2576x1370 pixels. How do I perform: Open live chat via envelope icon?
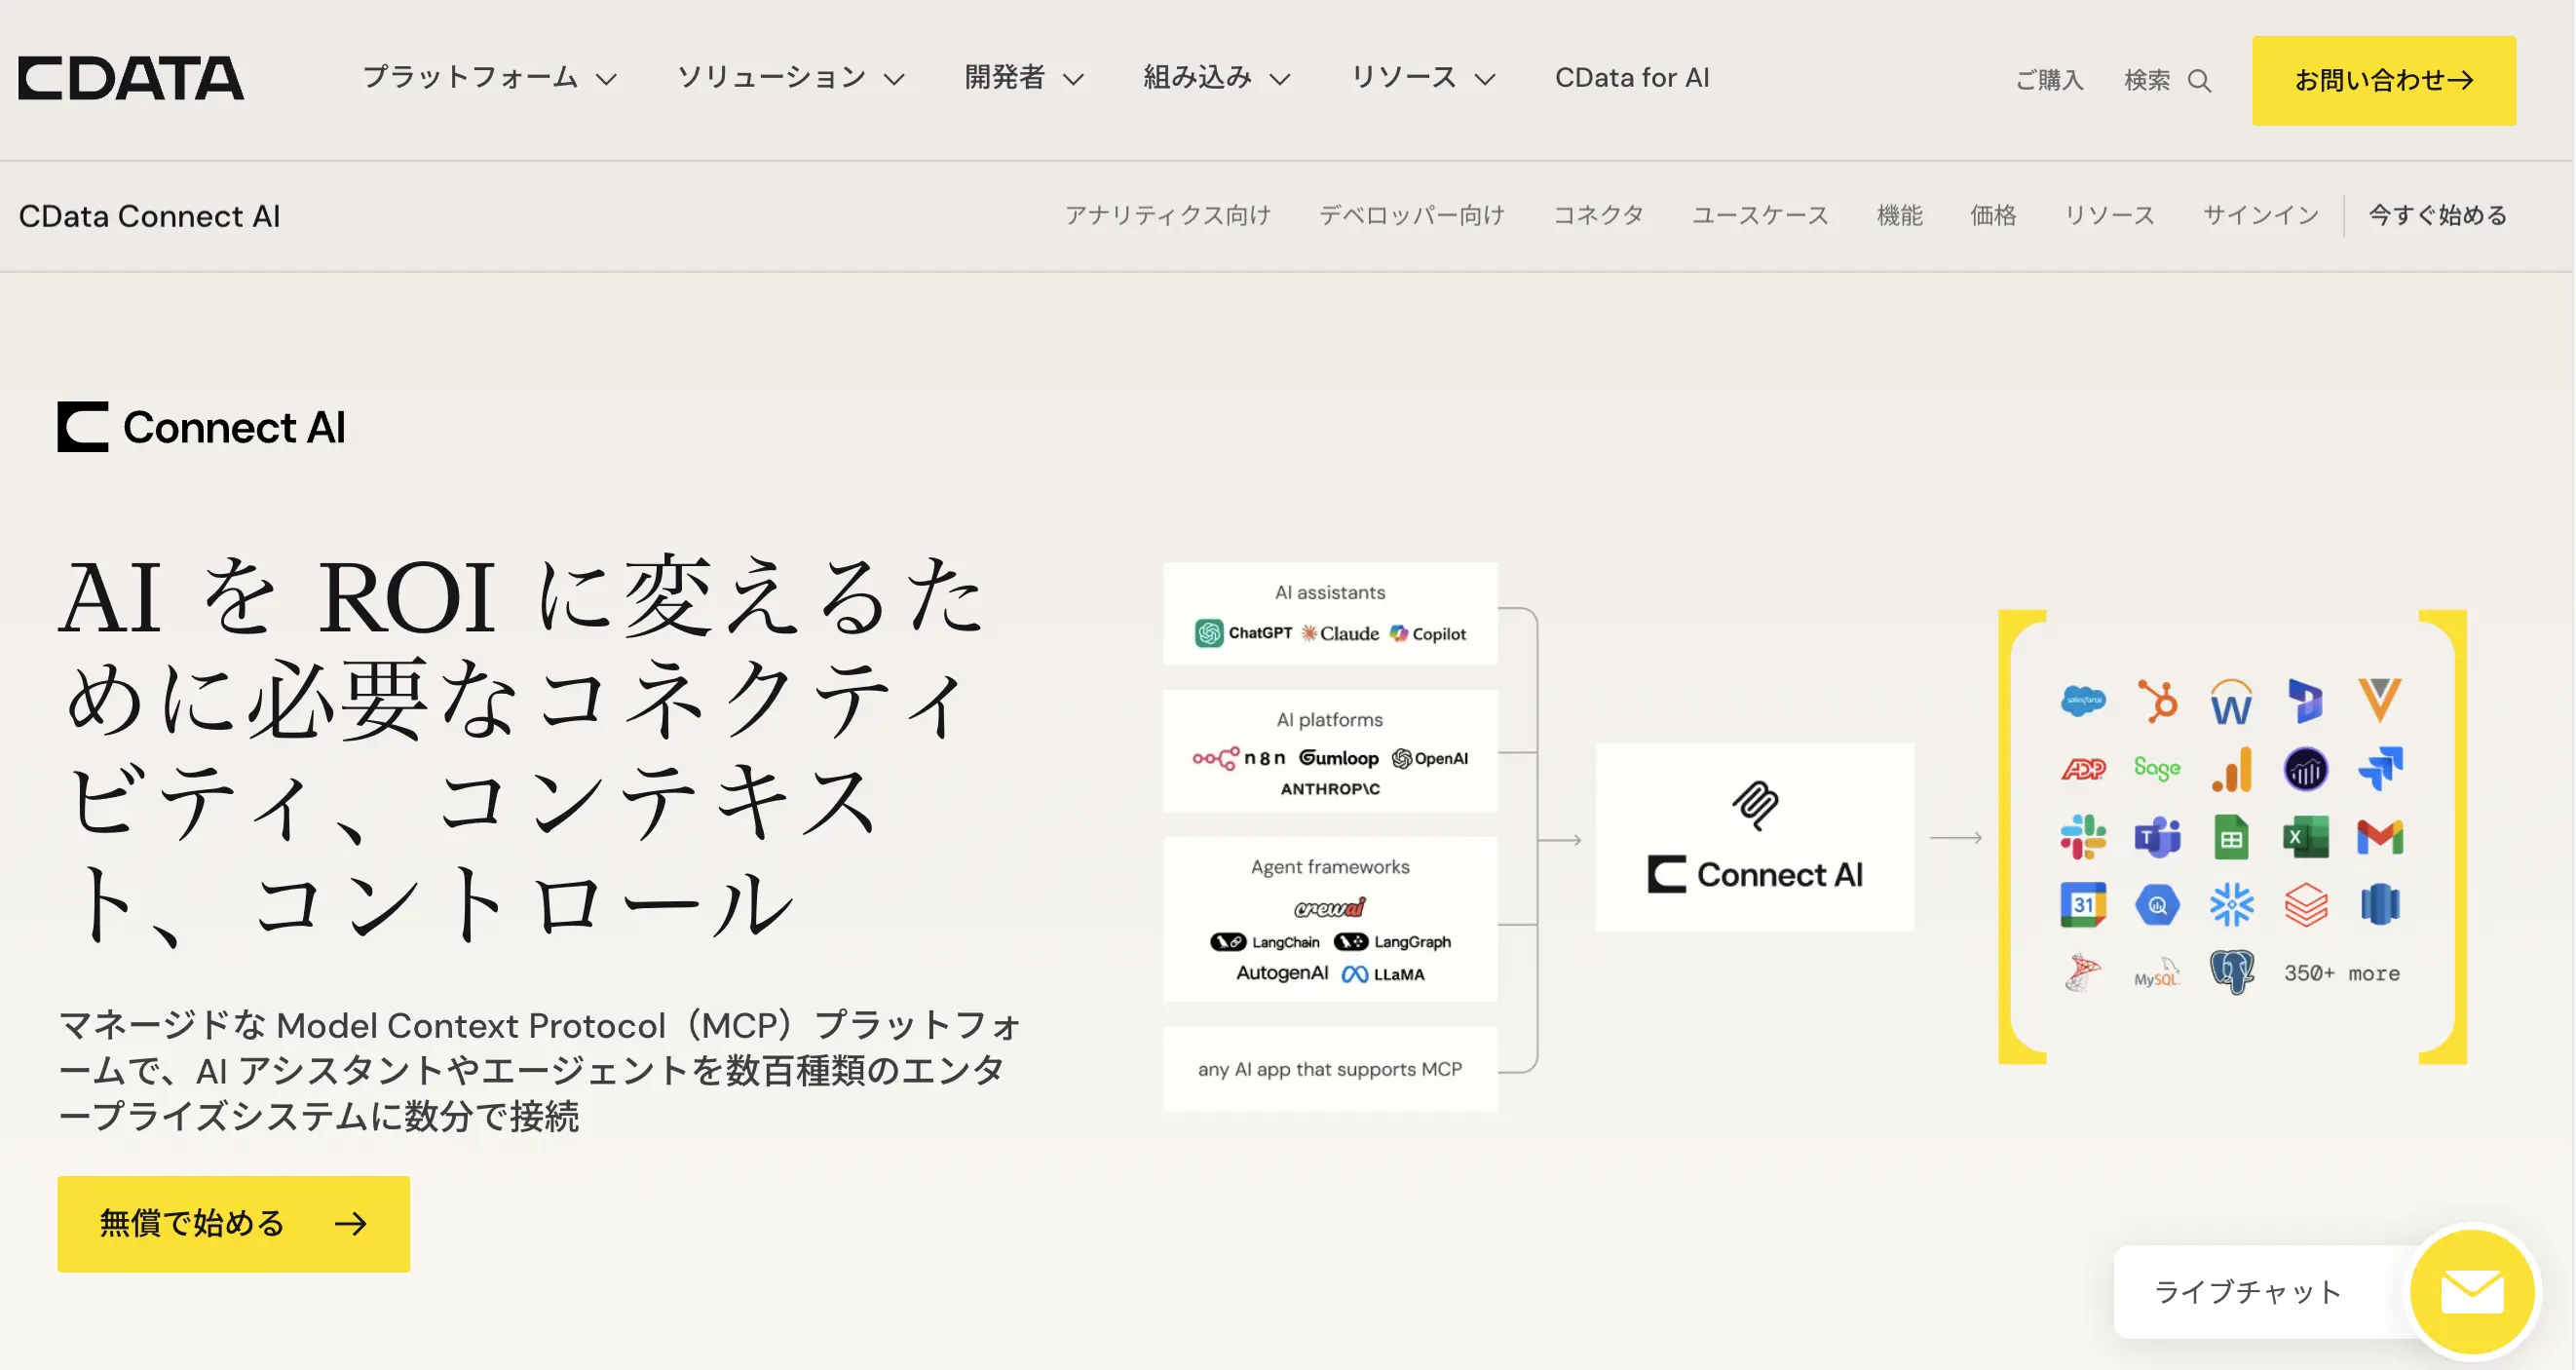(x=2472, y=1291)
